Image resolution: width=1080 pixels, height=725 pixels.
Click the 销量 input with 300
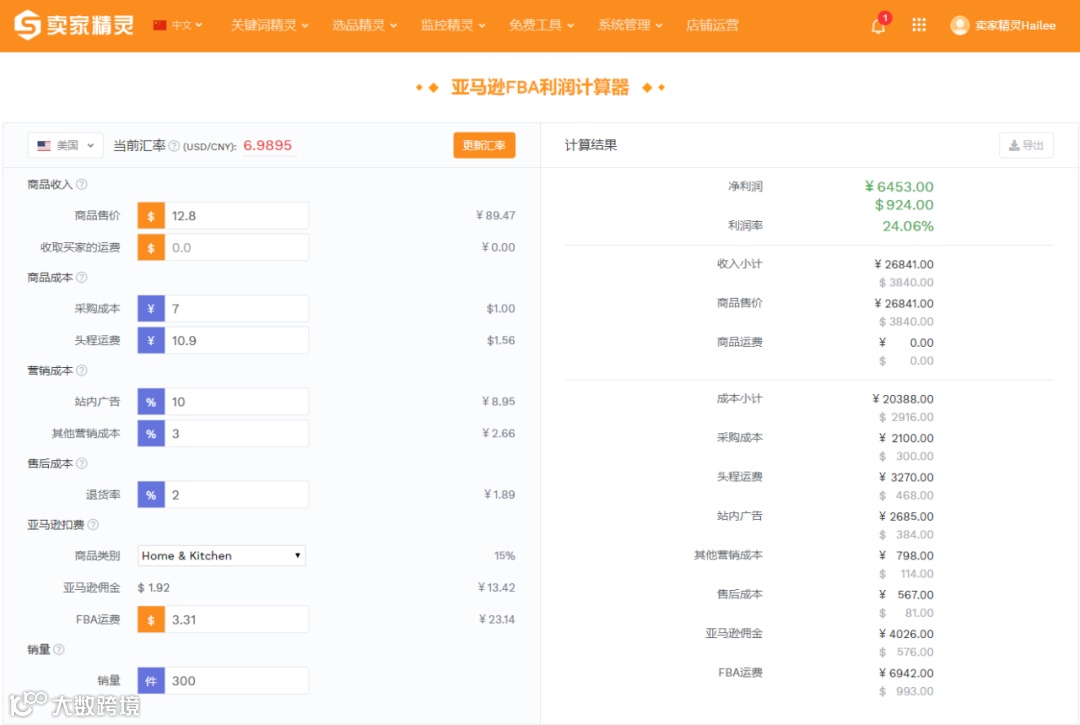(236, 680)
